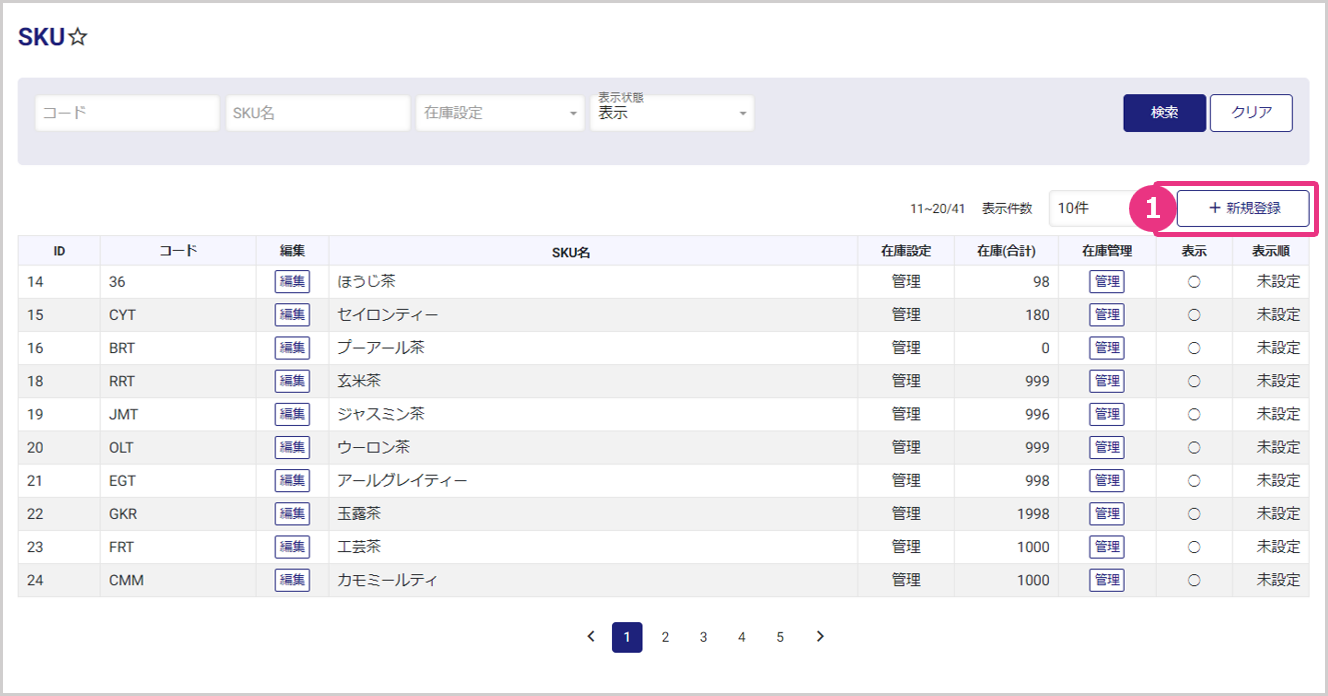Click the star icon next to SKU title
The width and height of the screenshot is (1328, 696).
pos(78,38)
